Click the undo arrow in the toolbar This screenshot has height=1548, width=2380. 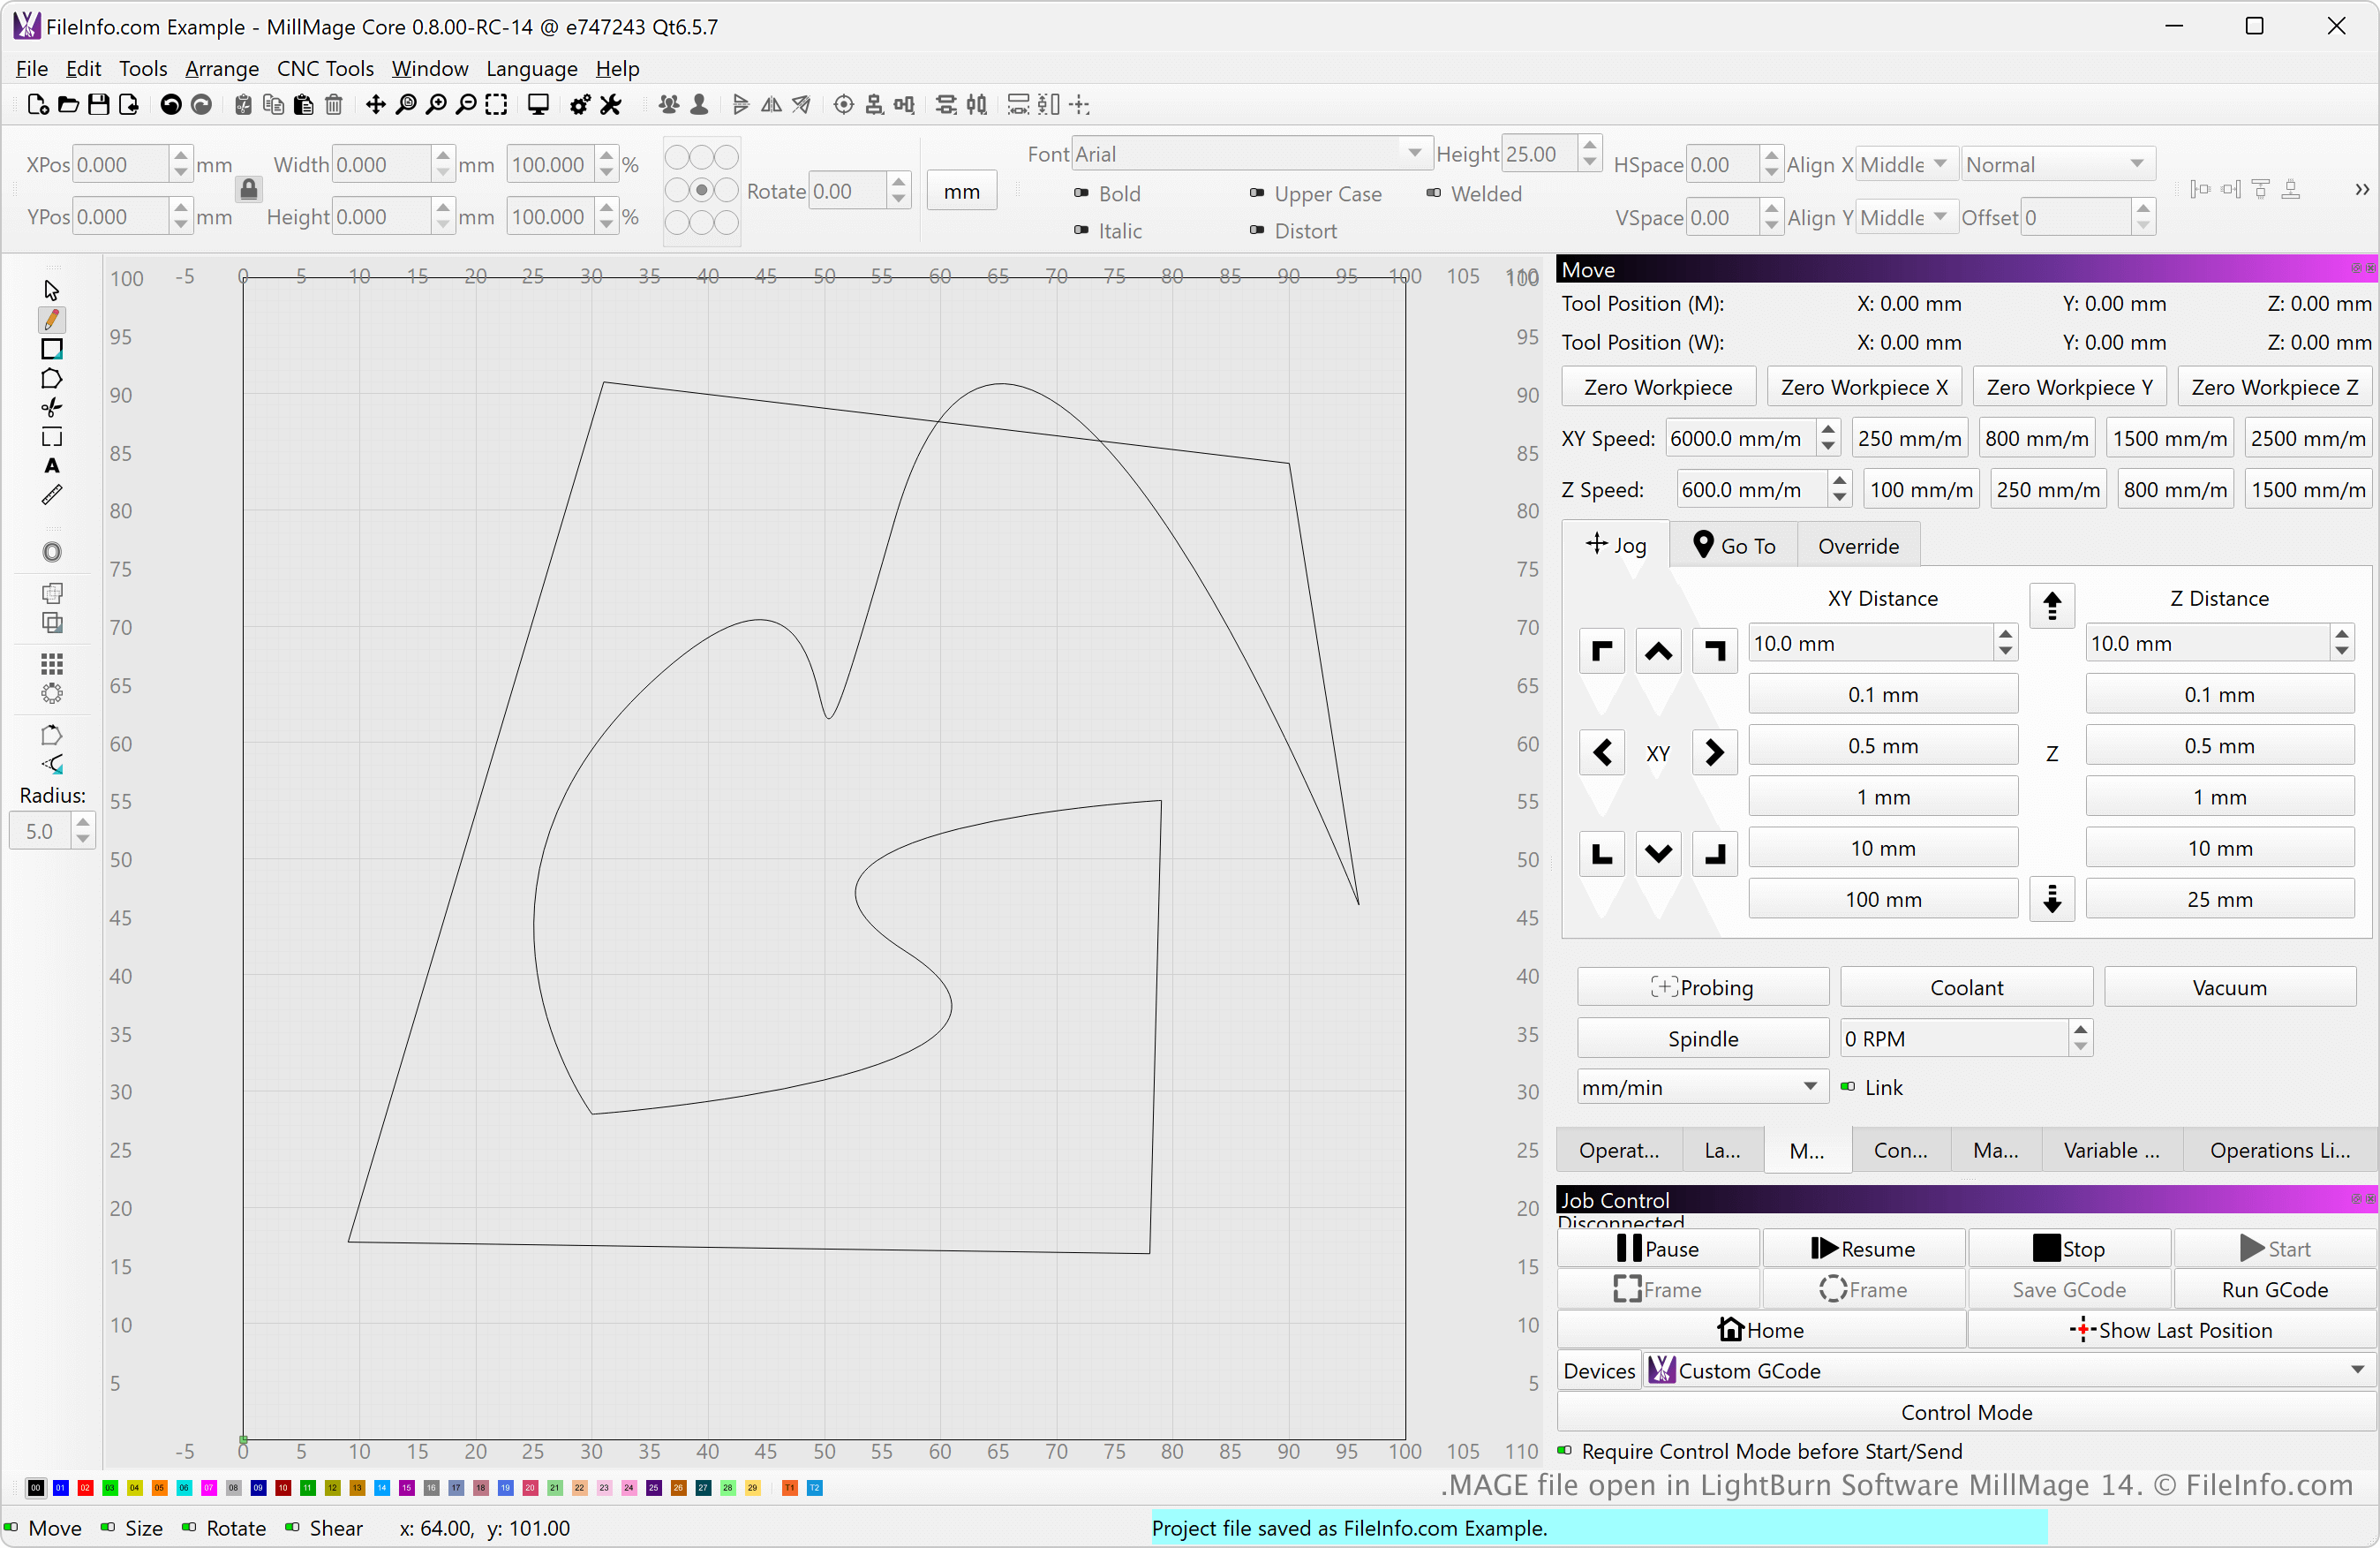[x=171, y=105]
